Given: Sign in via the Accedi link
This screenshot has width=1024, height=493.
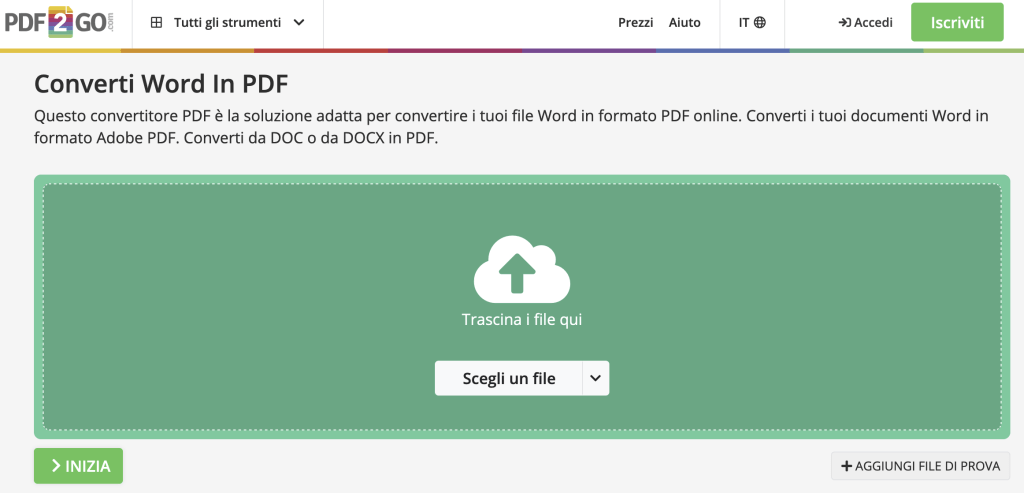Looking at the screenshot, I should pos(865,23).
